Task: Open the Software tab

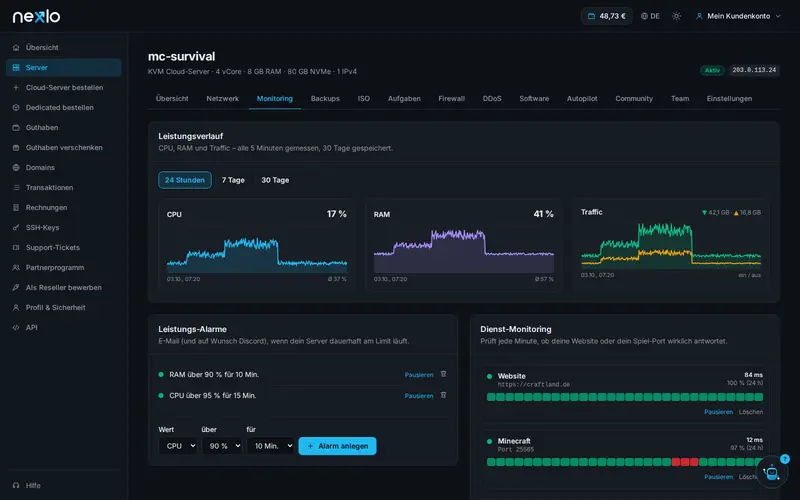Action: pos(534,98)
